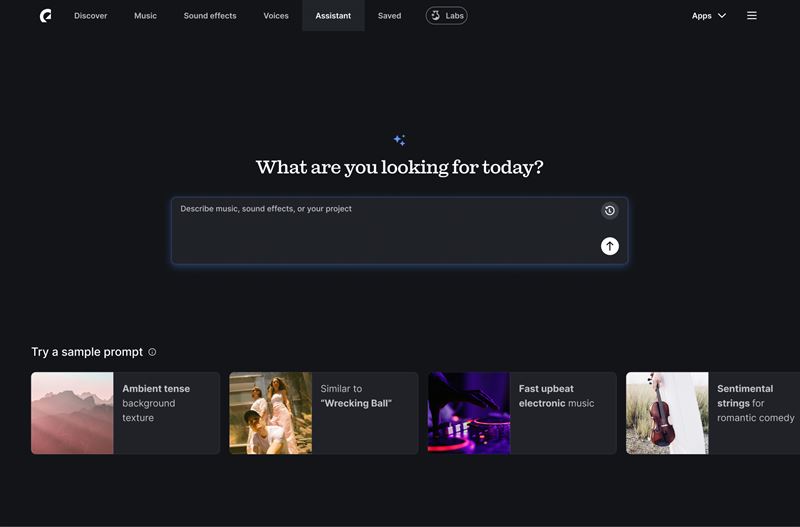This screenshot has height=527, width=800.
Task: Open the Voices tab
Action: pyautogui.click(x=276, y=16)
